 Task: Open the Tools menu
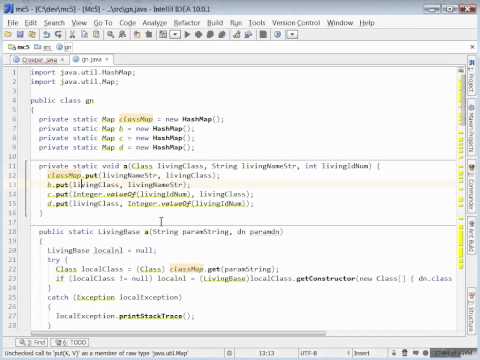(x=257, y=23)
